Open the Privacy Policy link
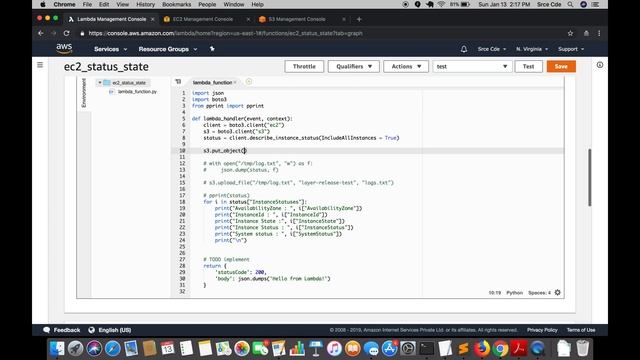Screen dimensions: 640x360 [x=542, y=330]
